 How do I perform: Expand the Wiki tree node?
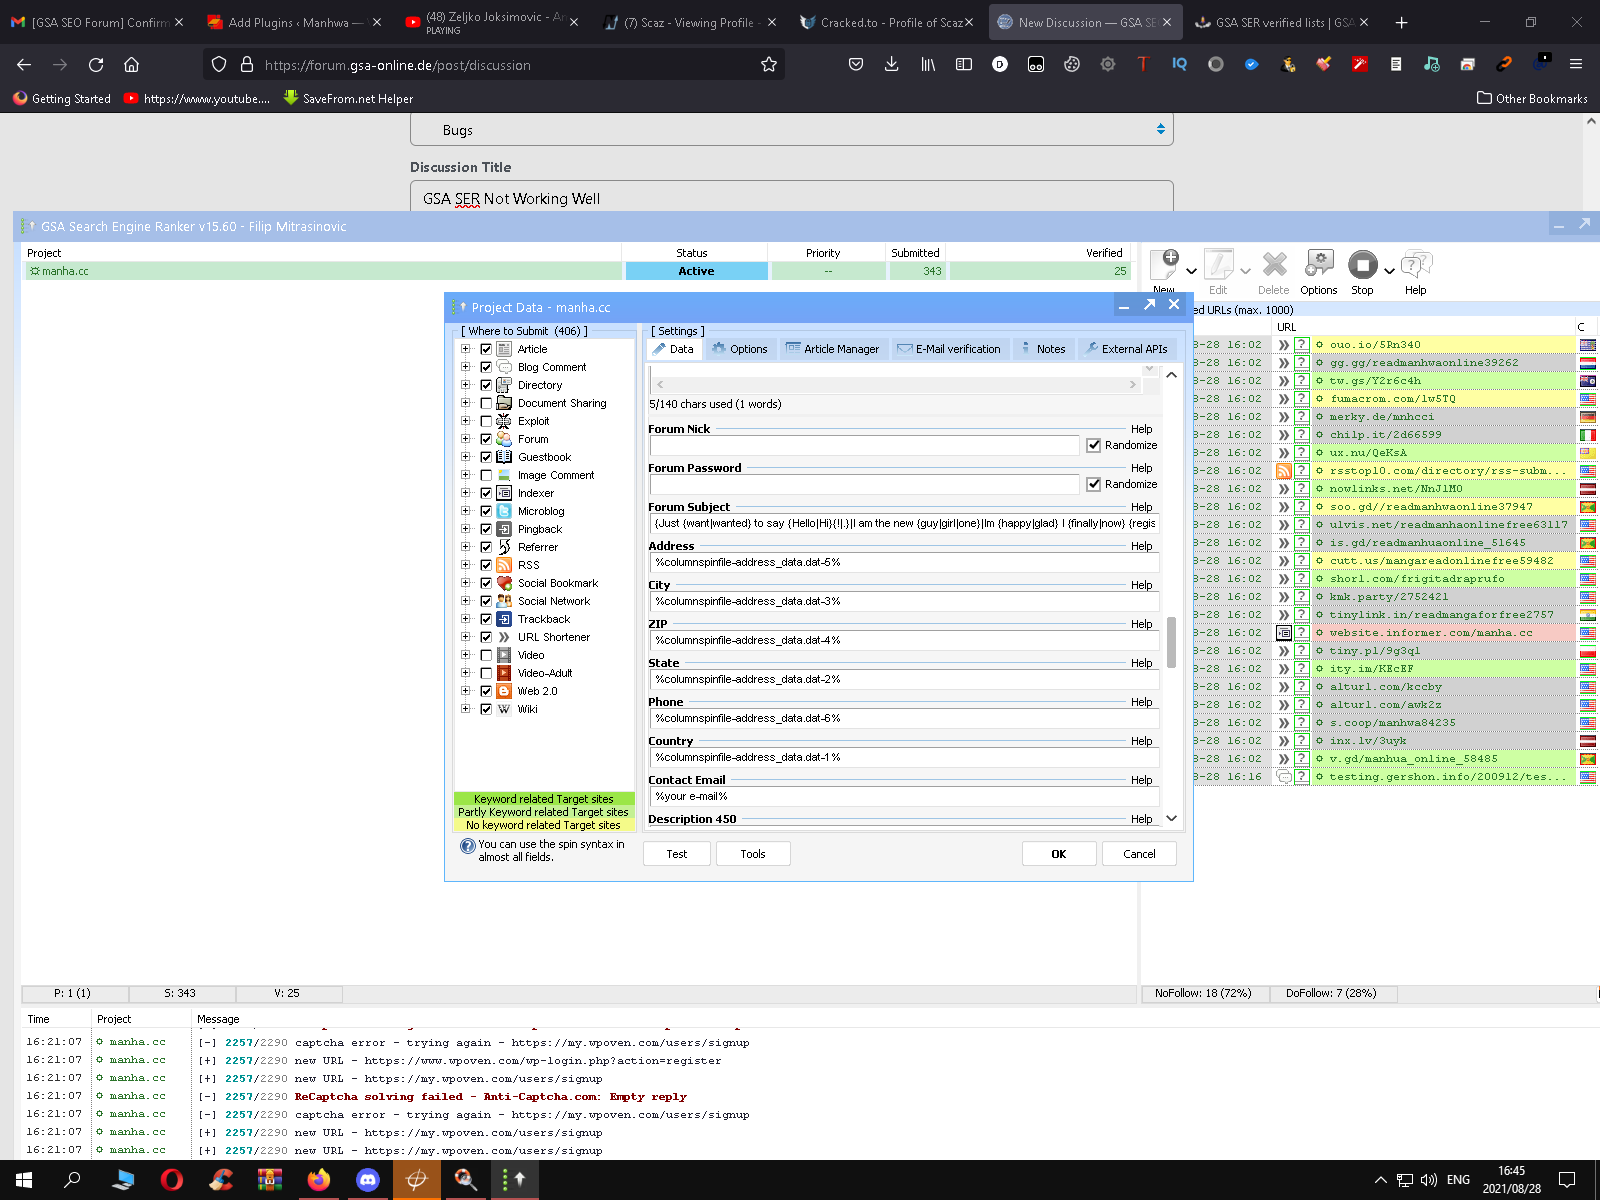pyautogui.click(x=465, y=709)
